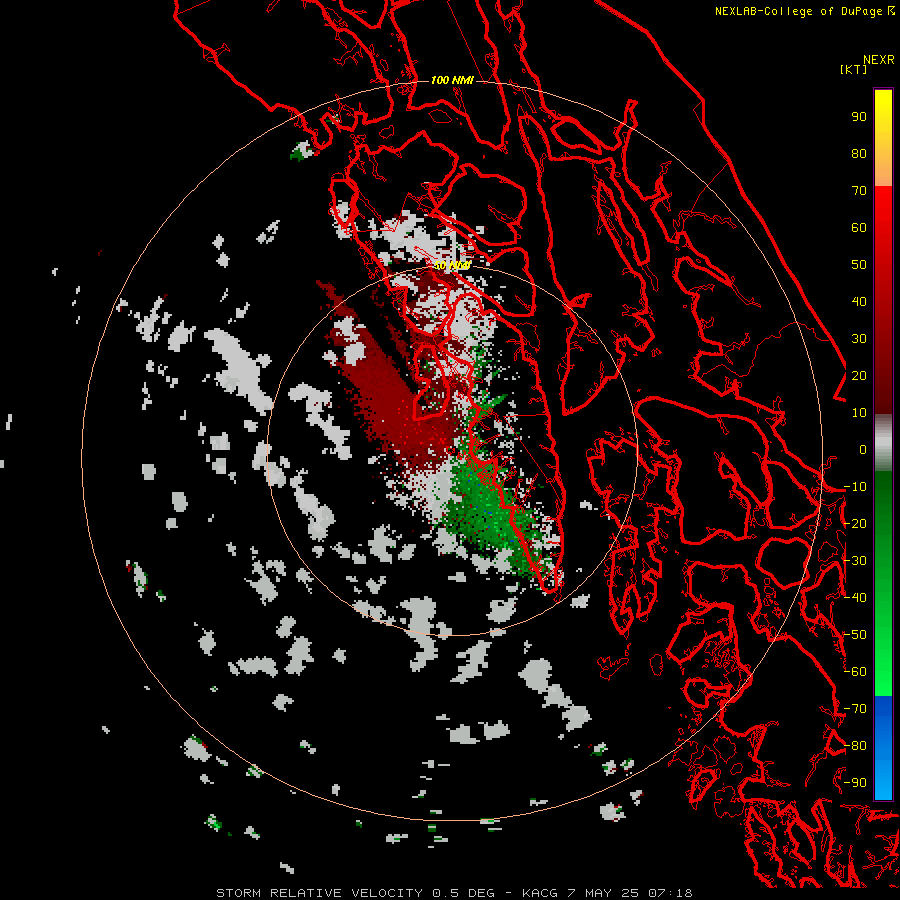Screen dimensions: 900x900
Task: Click the 40 value on the velocity scale
Action: 859,302
